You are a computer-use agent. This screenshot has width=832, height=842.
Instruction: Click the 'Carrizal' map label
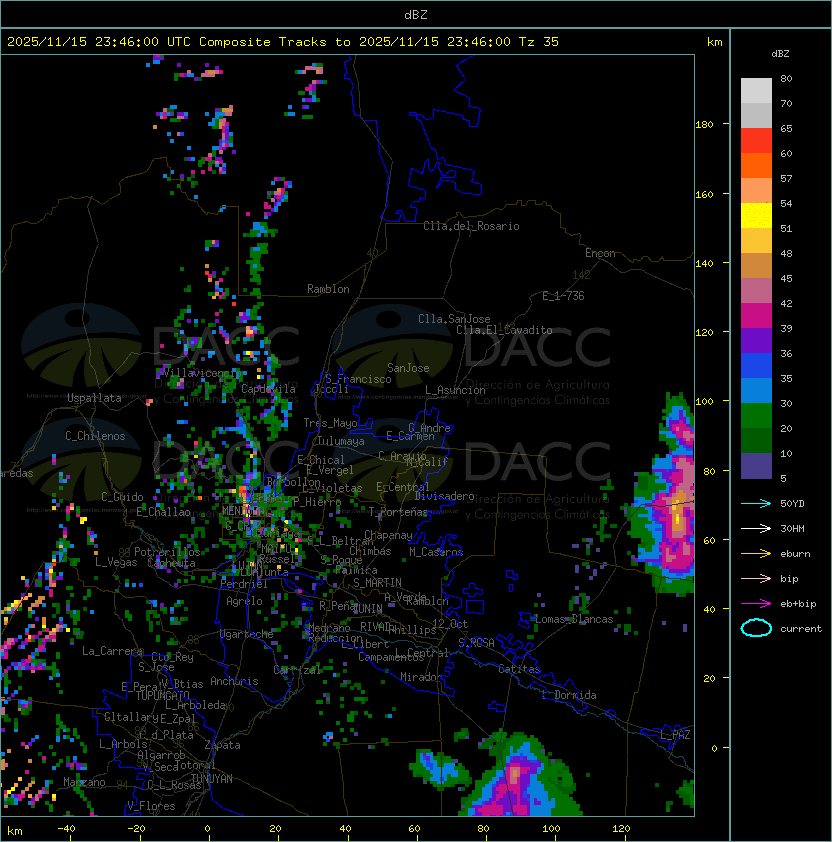(x=297, y=670)
